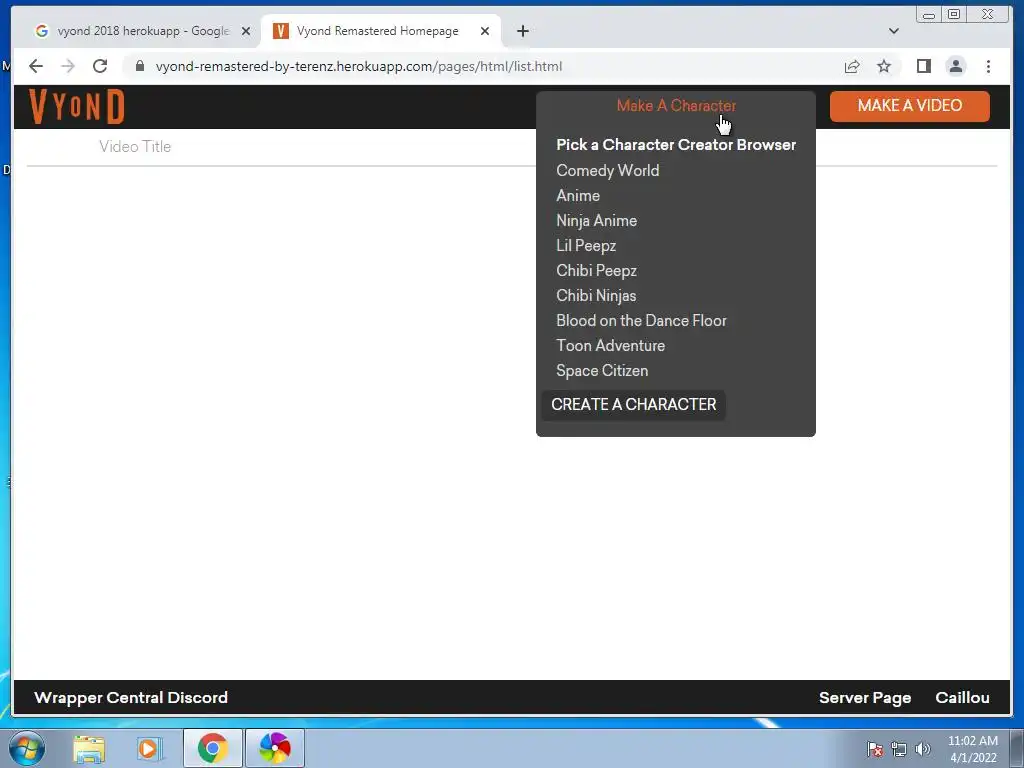Pick Toon Adventure theme
Image resolution: width=1024 pixels, height=768 pixels.
click(611, 345)
